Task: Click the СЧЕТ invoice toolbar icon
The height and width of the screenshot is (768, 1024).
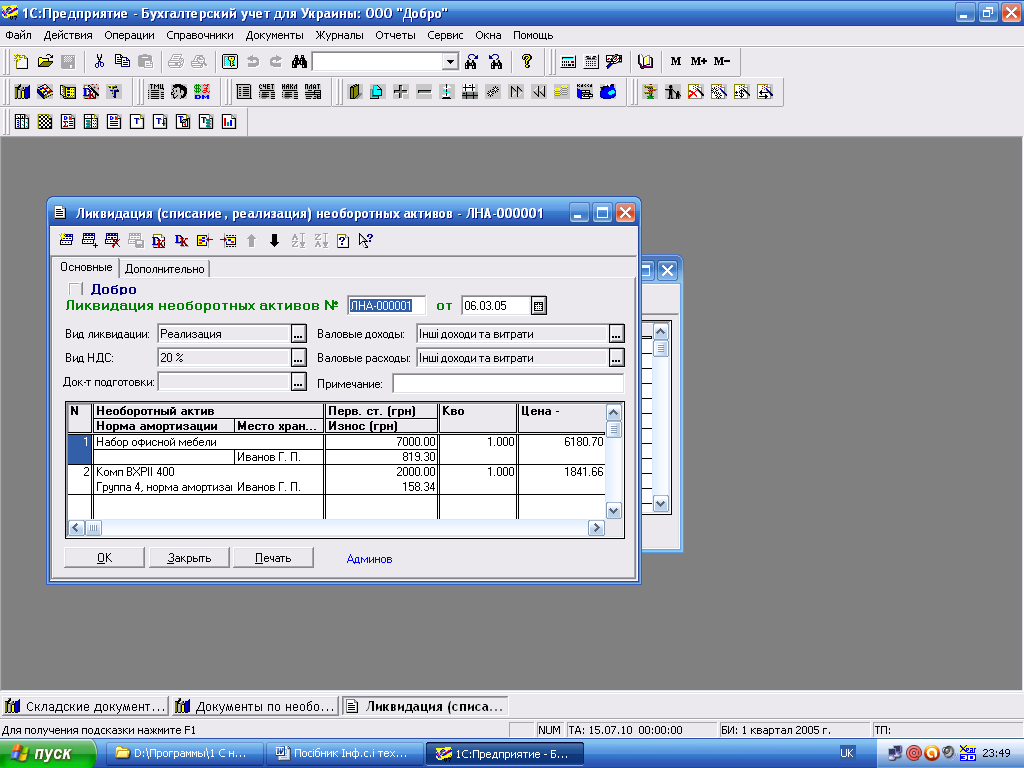Action: (x=266, y=91)
